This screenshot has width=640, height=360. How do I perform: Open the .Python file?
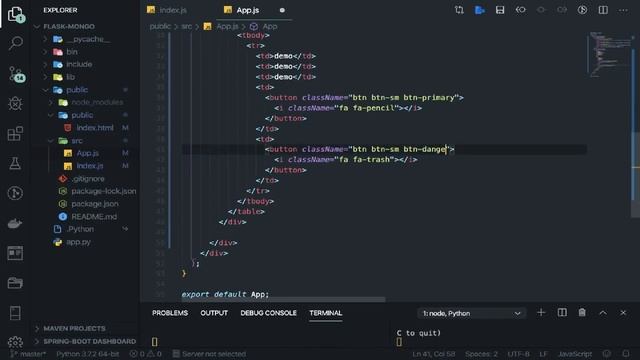(80, 229)
